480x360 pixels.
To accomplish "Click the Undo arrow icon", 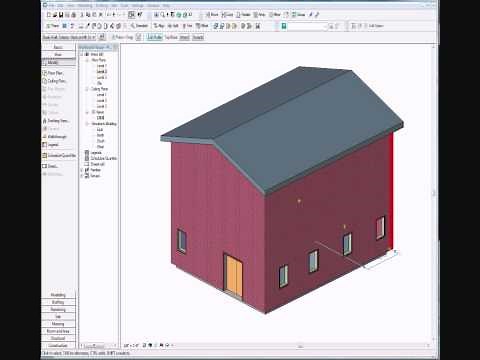I will point(109,15).
